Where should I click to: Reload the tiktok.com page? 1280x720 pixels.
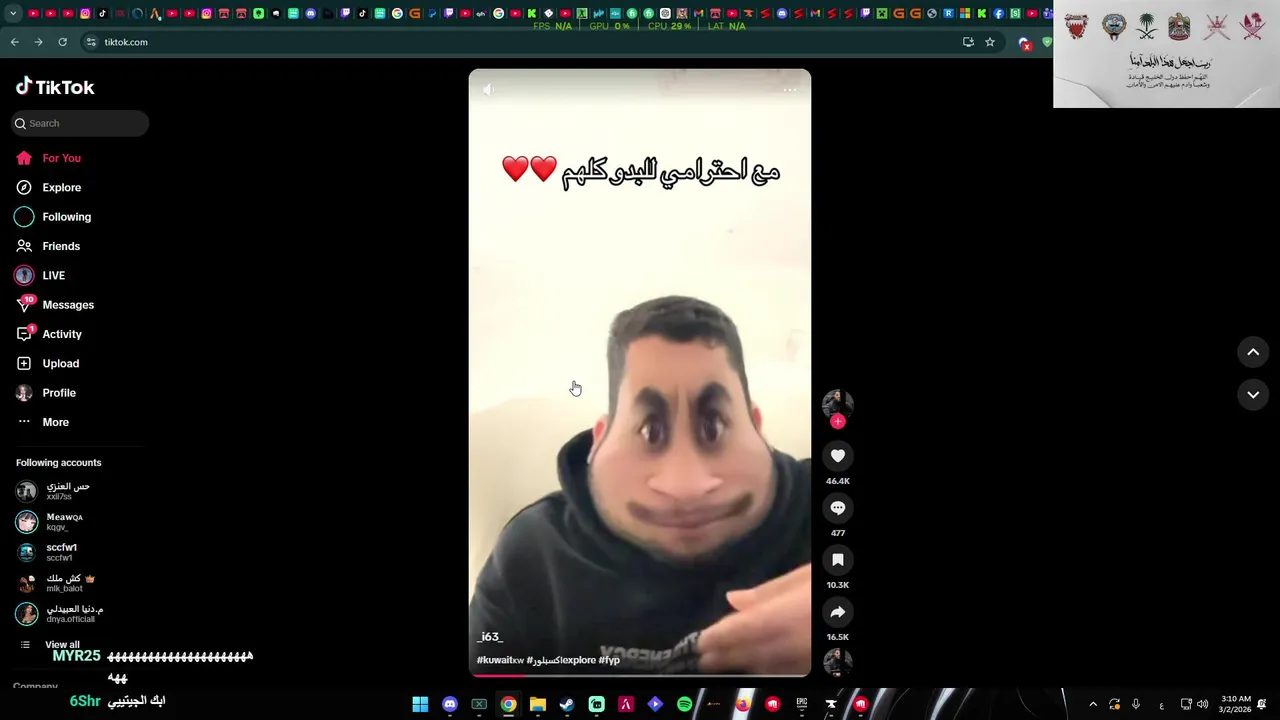[x=62, y=42]
